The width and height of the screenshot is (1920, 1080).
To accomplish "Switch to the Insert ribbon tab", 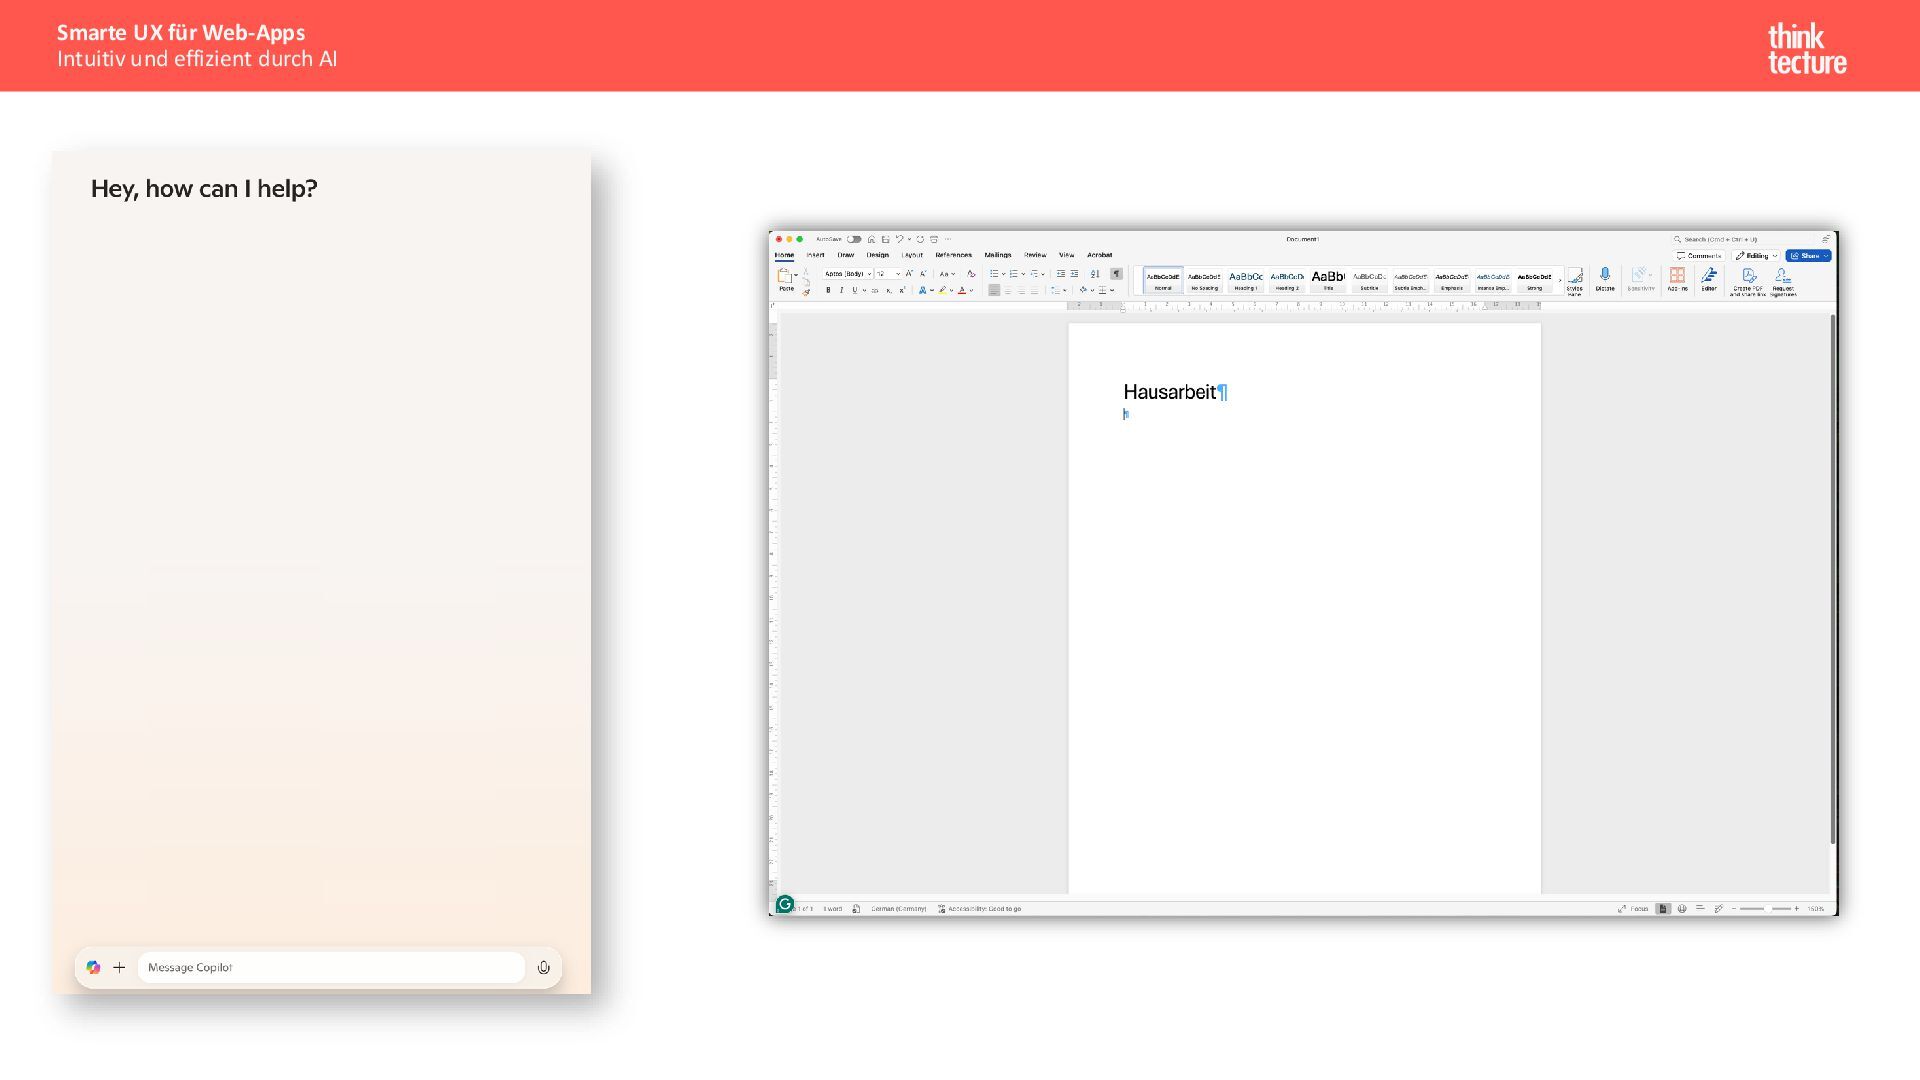I will [815, 255].
